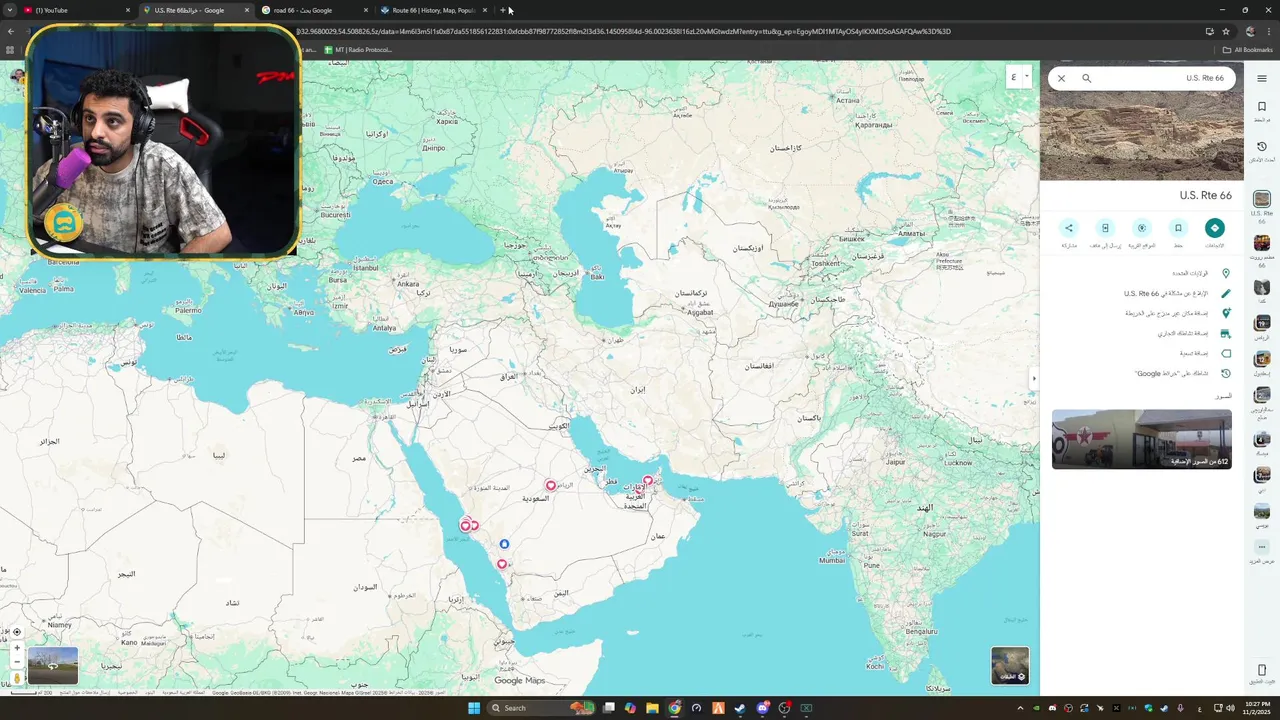
Task: Switch to the Route 66 History, Map tab
Action: (433, 10)
